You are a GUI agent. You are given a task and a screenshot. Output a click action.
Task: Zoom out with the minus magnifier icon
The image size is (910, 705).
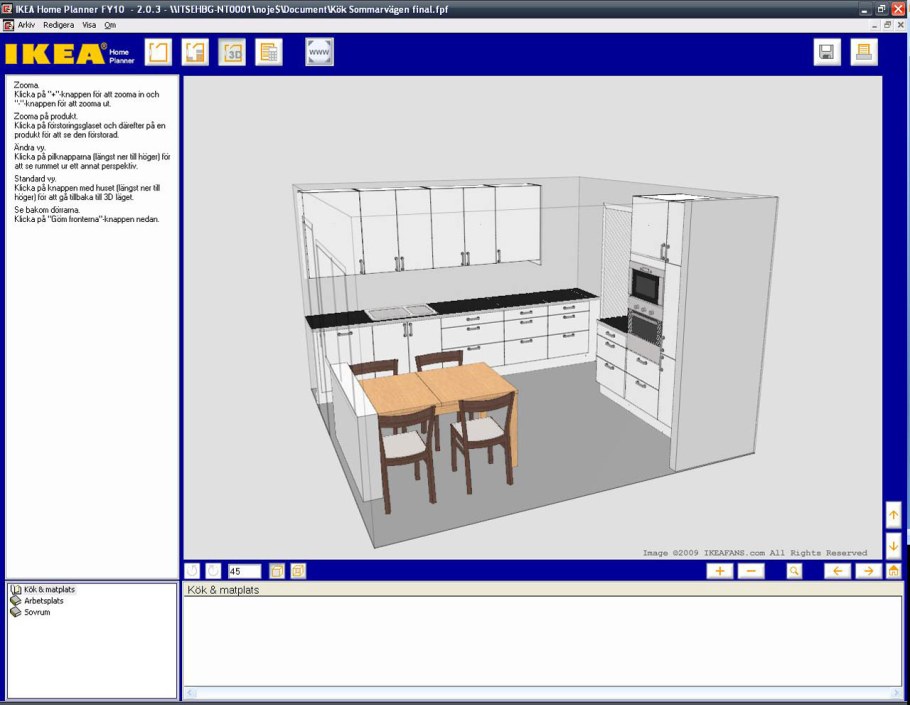point(752,570)
